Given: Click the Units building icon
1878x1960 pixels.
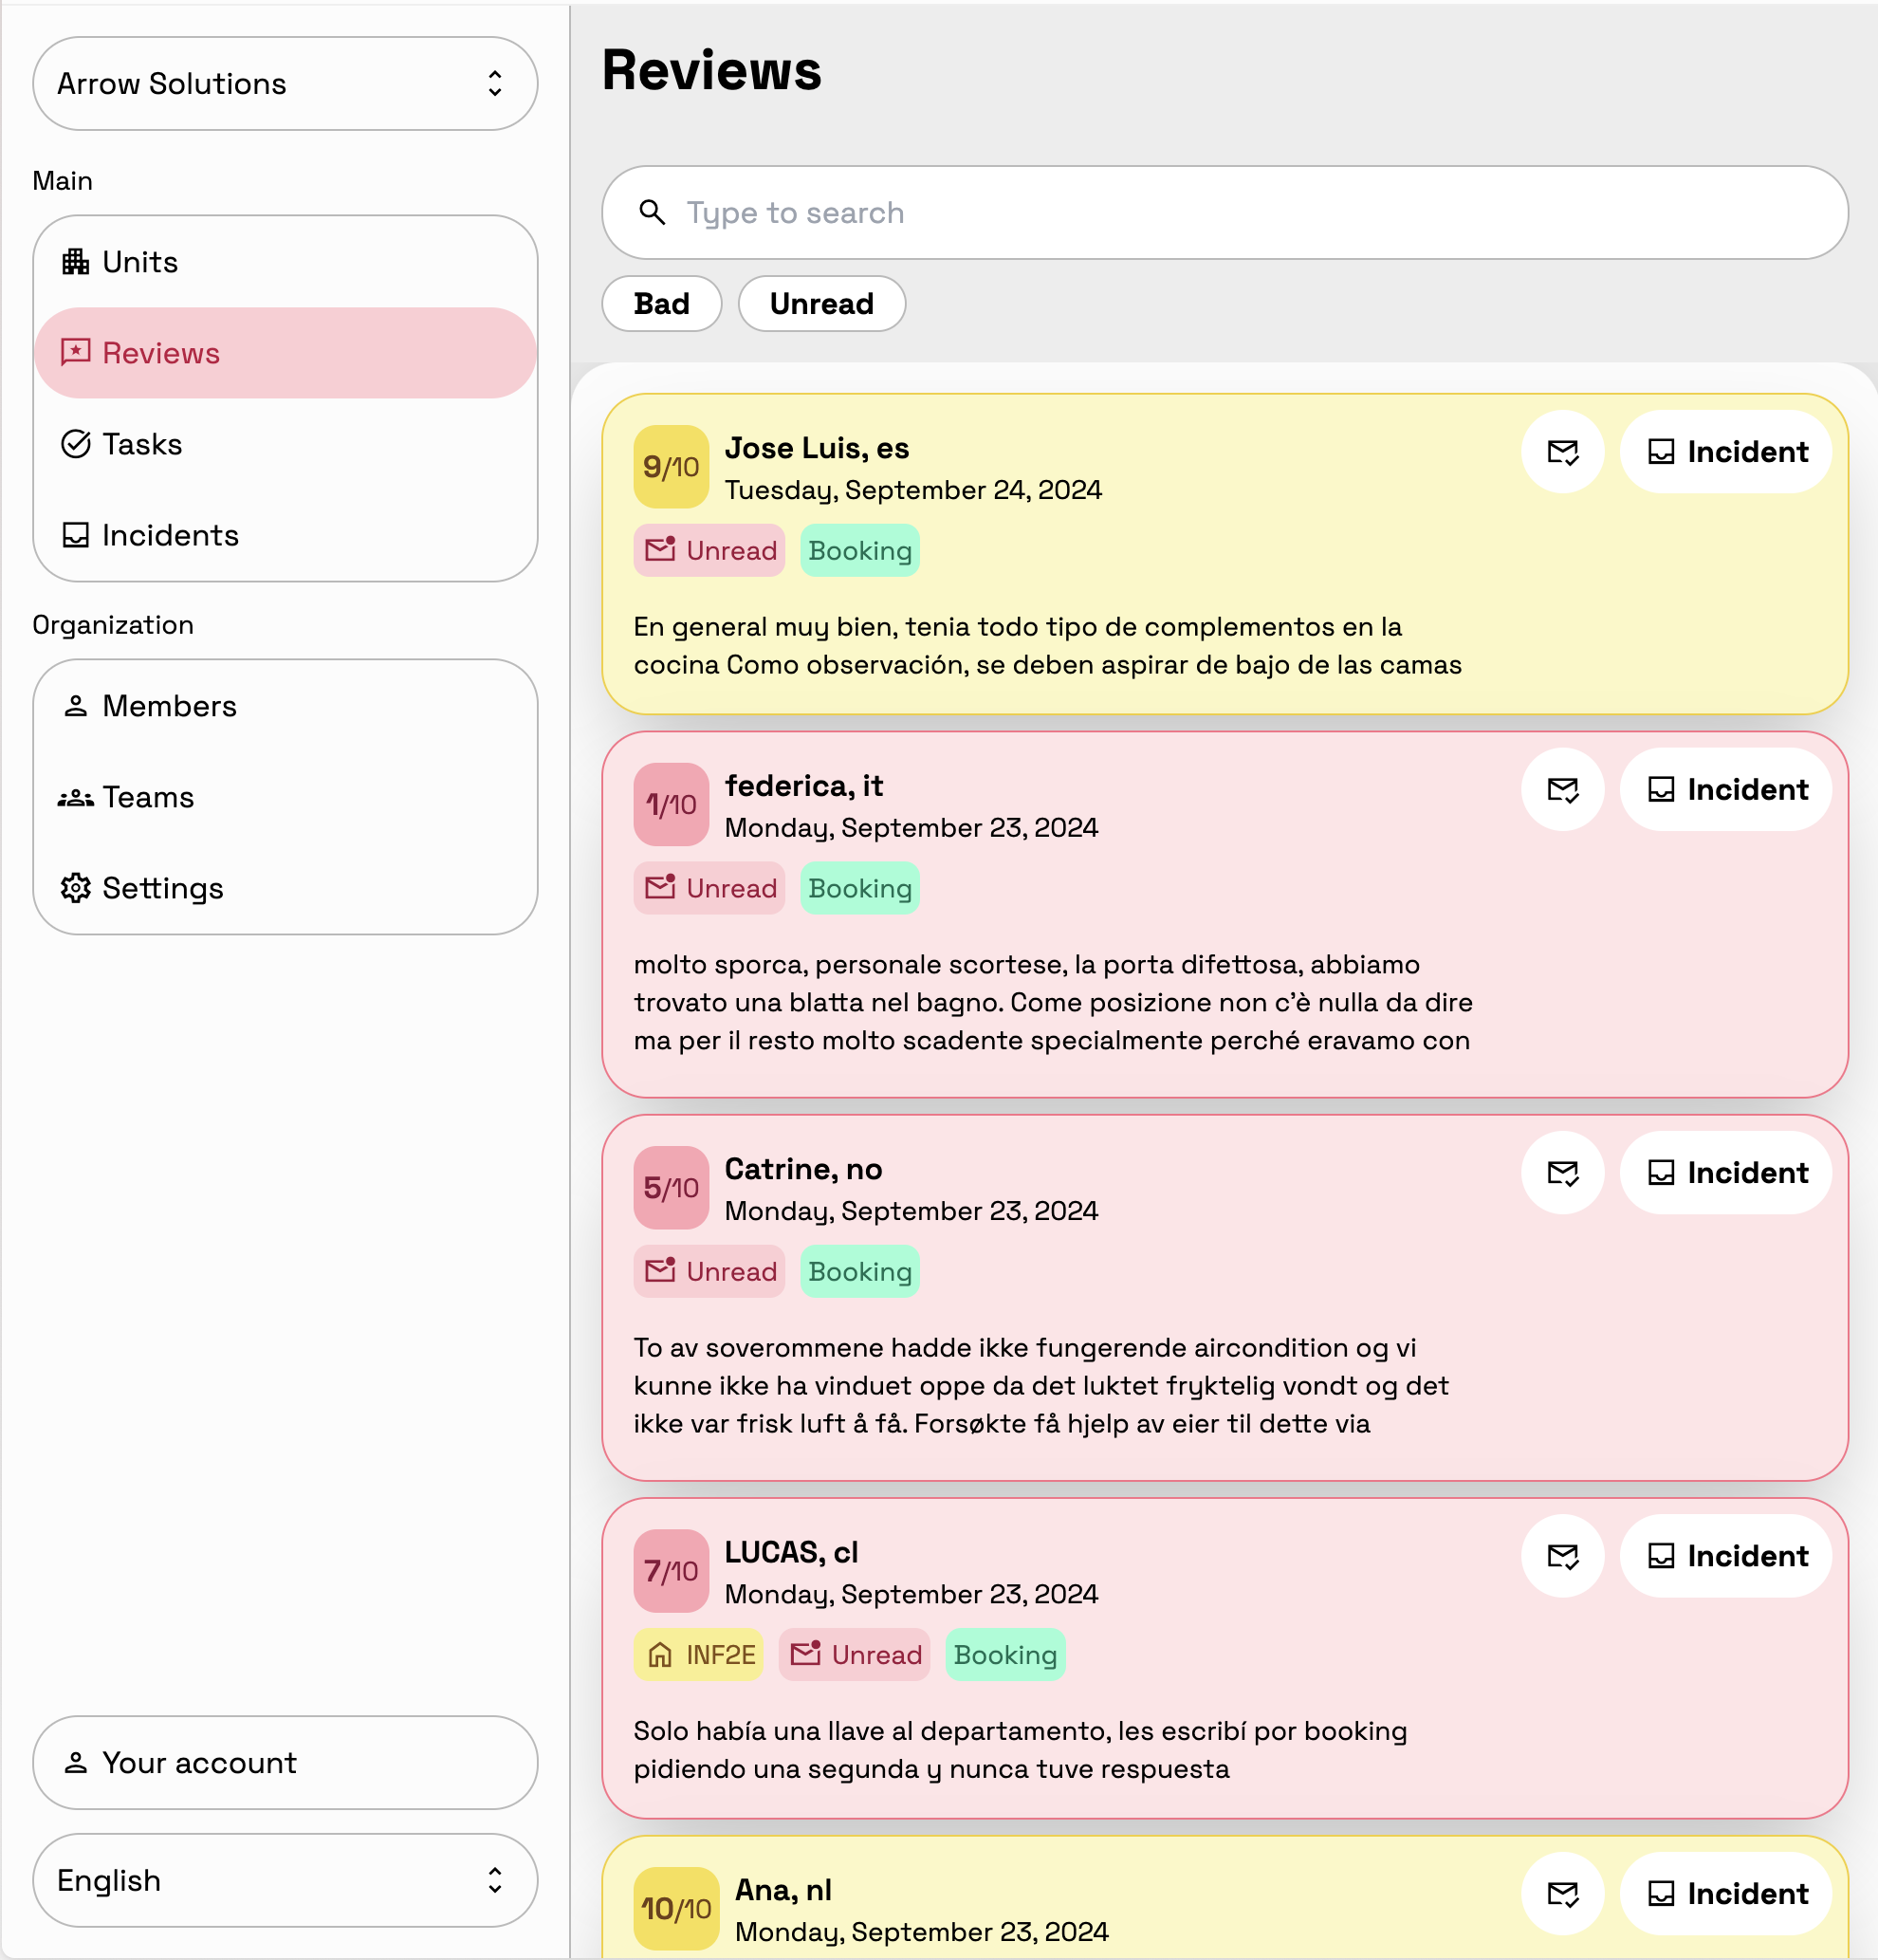Looking at the screenshot, I should 76,262.
